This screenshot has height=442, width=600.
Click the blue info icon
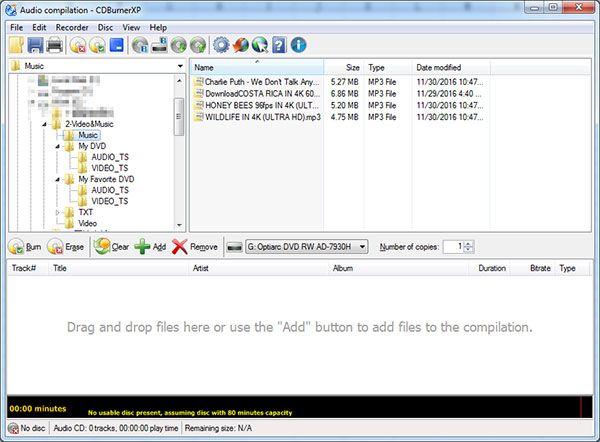[298, 45]
